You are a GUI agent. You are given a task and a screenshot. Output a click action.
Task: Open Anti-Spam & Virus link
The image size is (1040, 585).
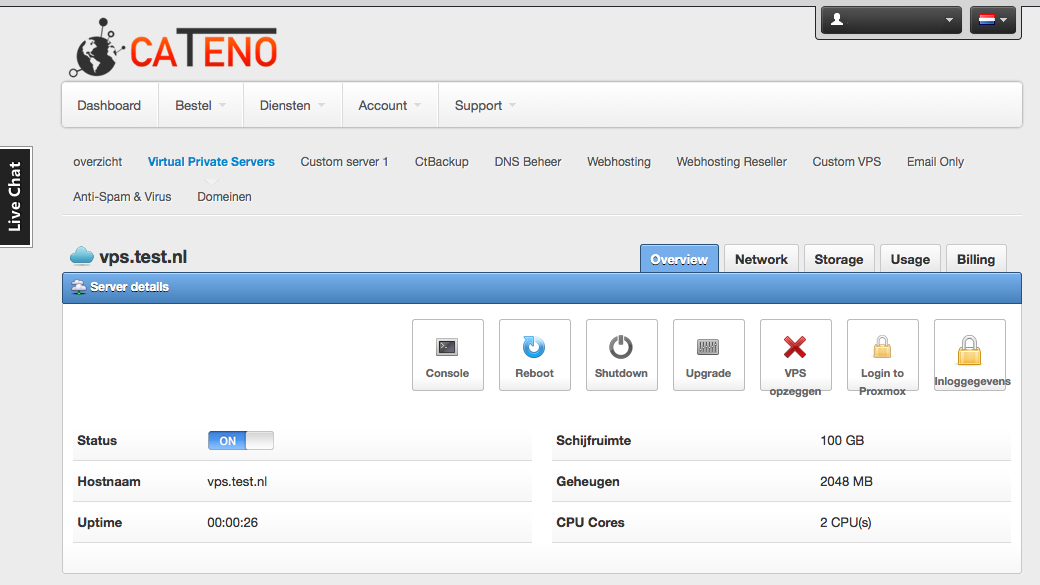122,197
